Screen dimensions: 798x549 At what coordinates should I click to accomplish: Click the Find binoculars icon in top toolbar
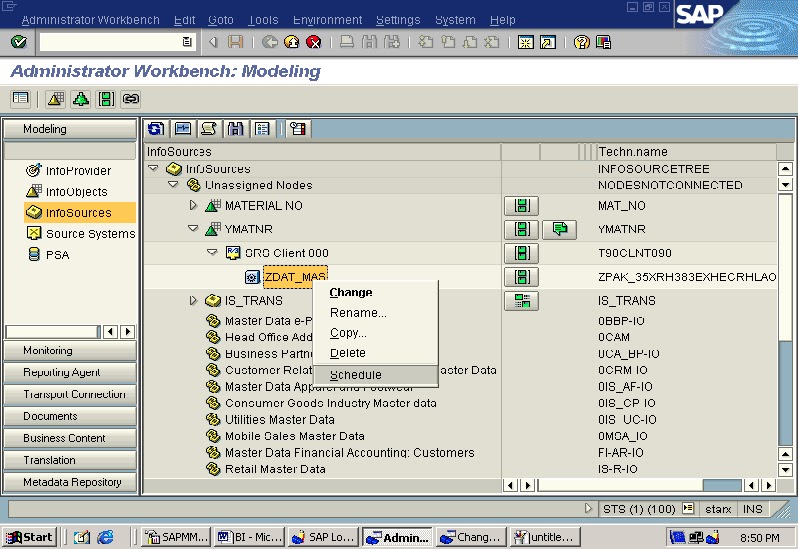369,42
